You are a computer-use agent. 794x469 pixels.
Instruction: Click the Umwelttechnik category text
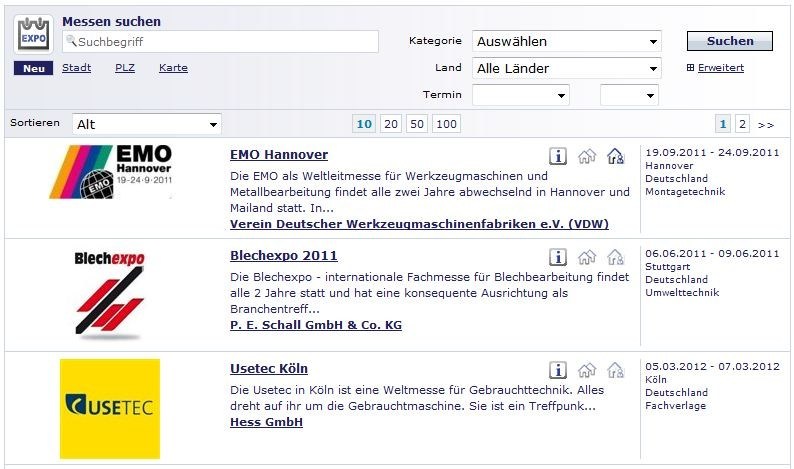click(x=682, y=292)
